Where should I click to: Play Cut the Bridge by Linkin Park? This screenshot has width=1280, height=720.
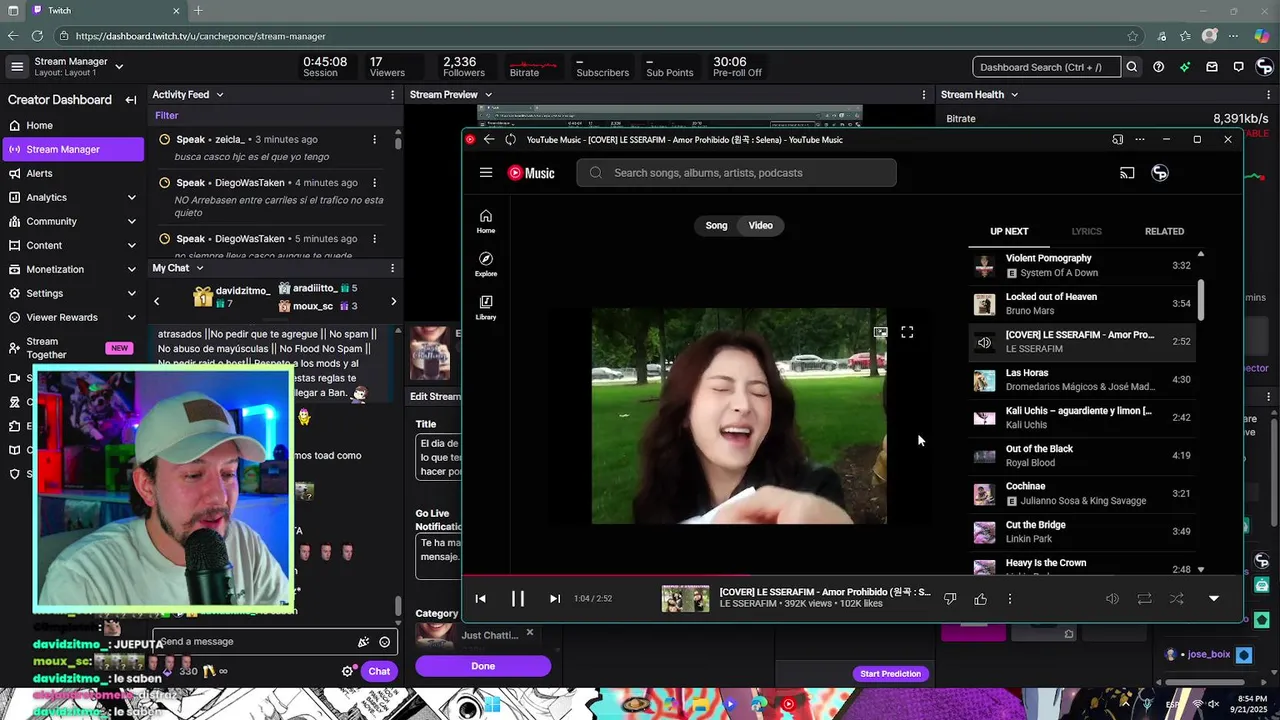click(1082, 531)
